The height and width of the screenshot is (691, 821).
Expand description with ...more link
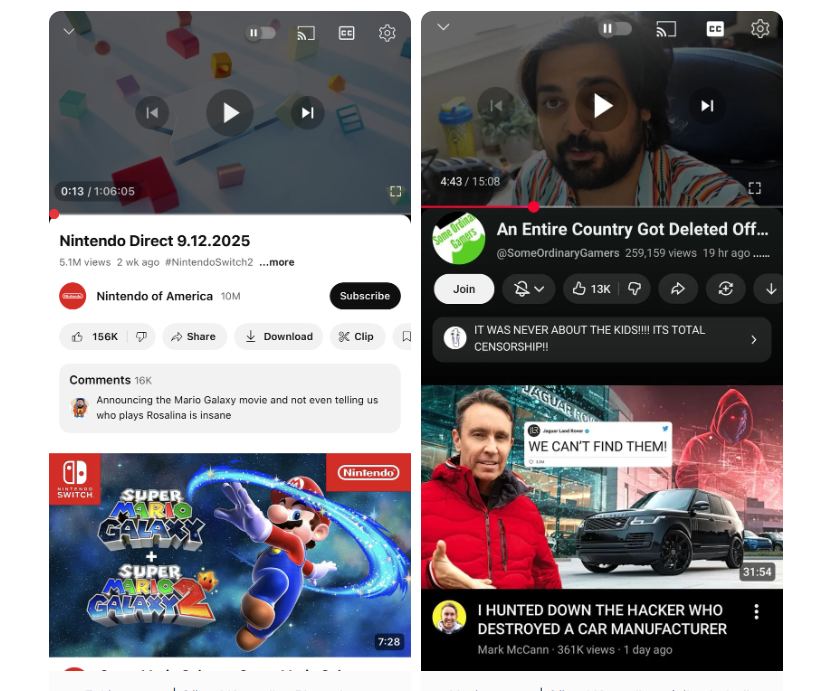point(277,262)
